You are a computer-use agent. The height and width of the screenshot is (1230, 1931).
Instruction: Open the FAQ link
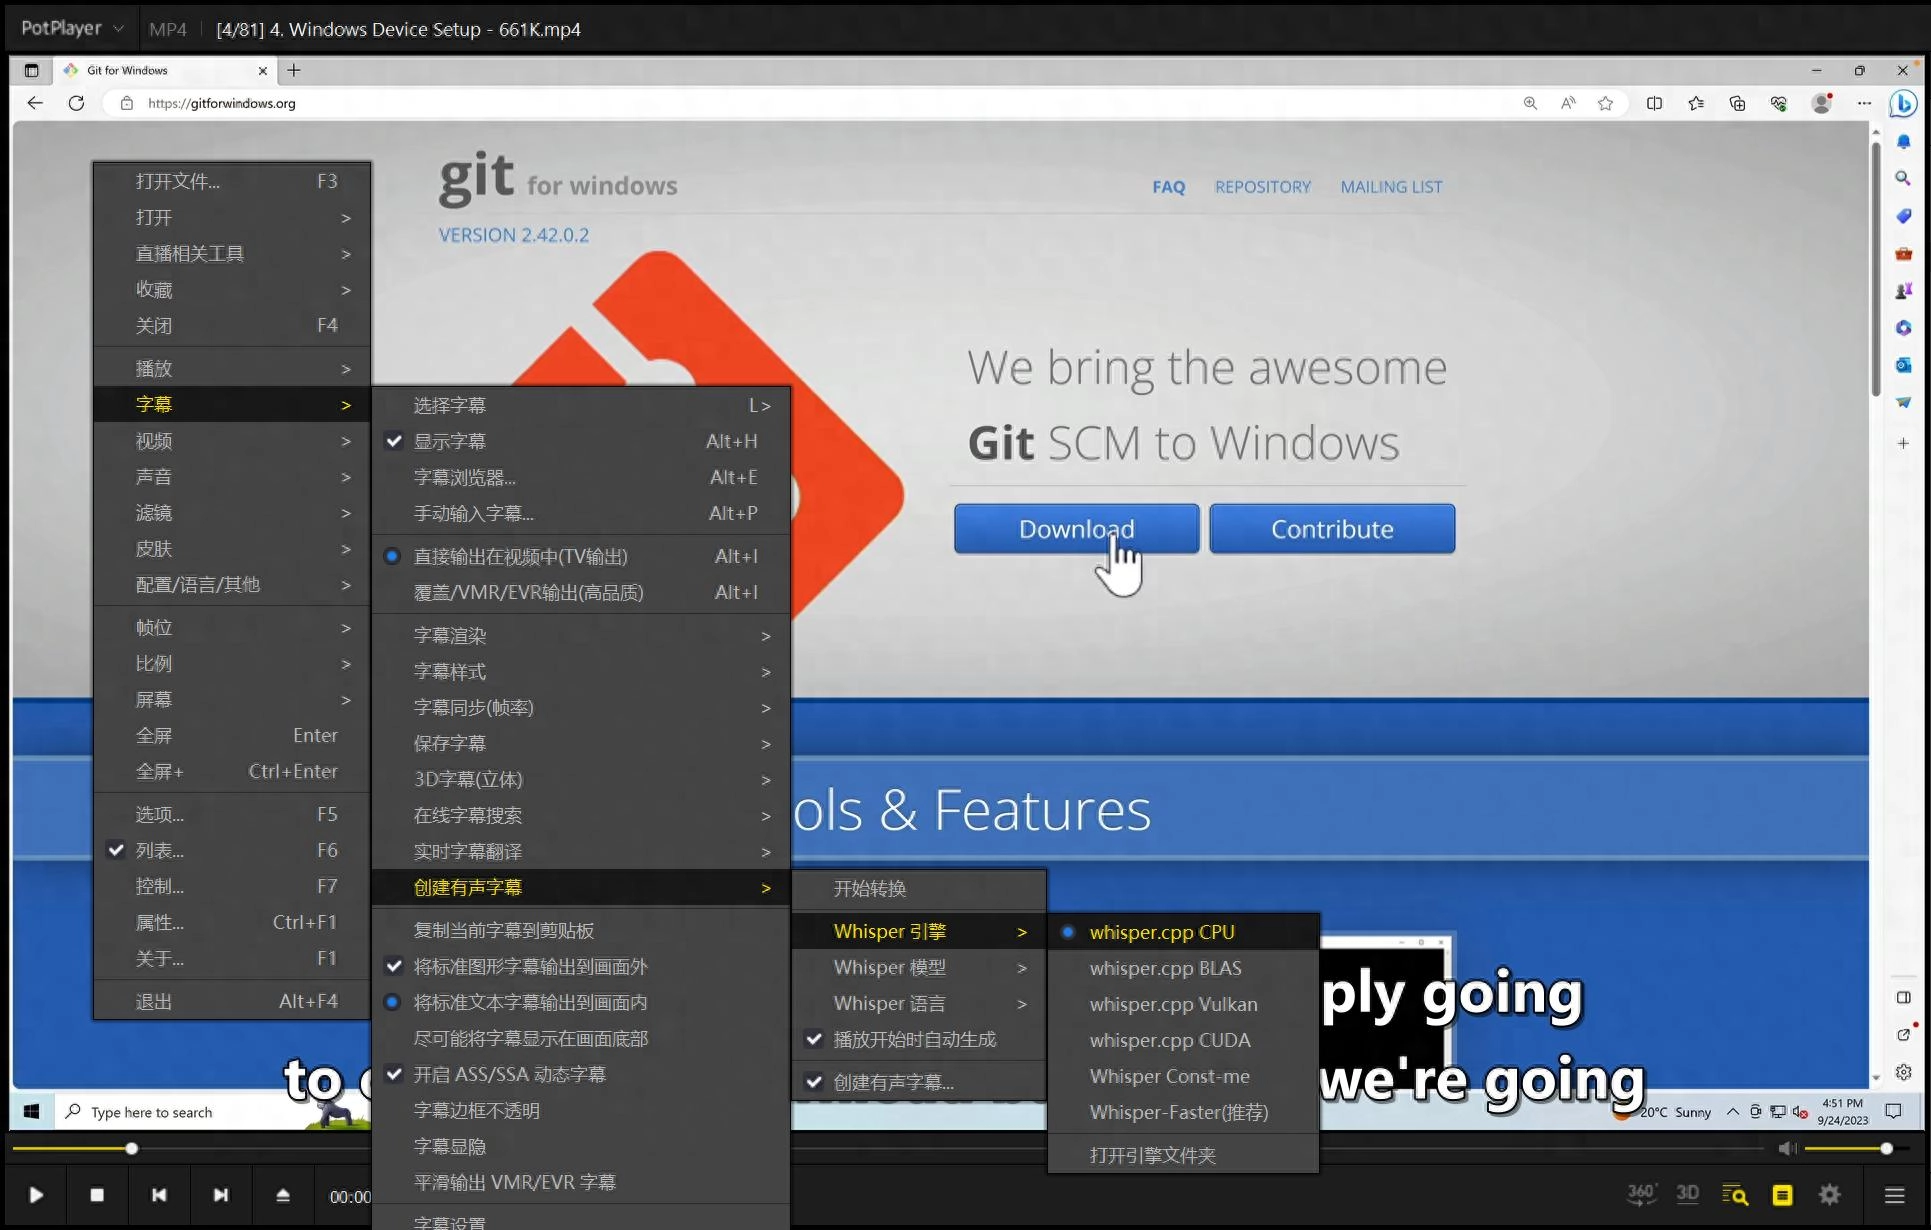coord(1168,187)
